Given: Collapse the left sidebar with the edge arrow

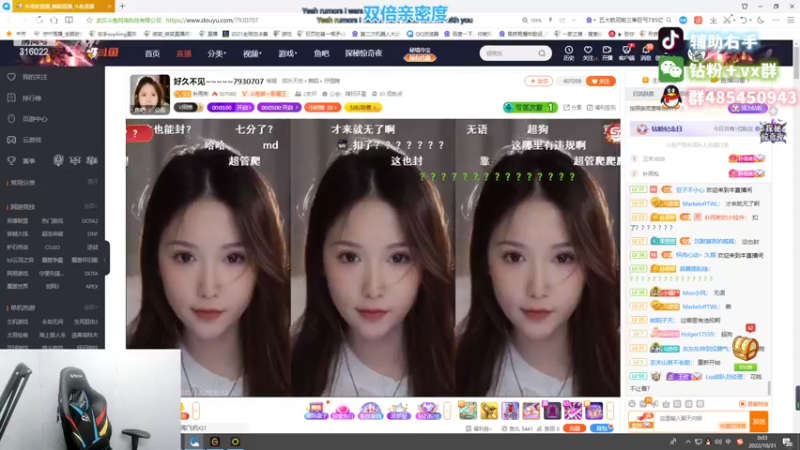Looking at the screenshot, I should (x=106, y=259).
